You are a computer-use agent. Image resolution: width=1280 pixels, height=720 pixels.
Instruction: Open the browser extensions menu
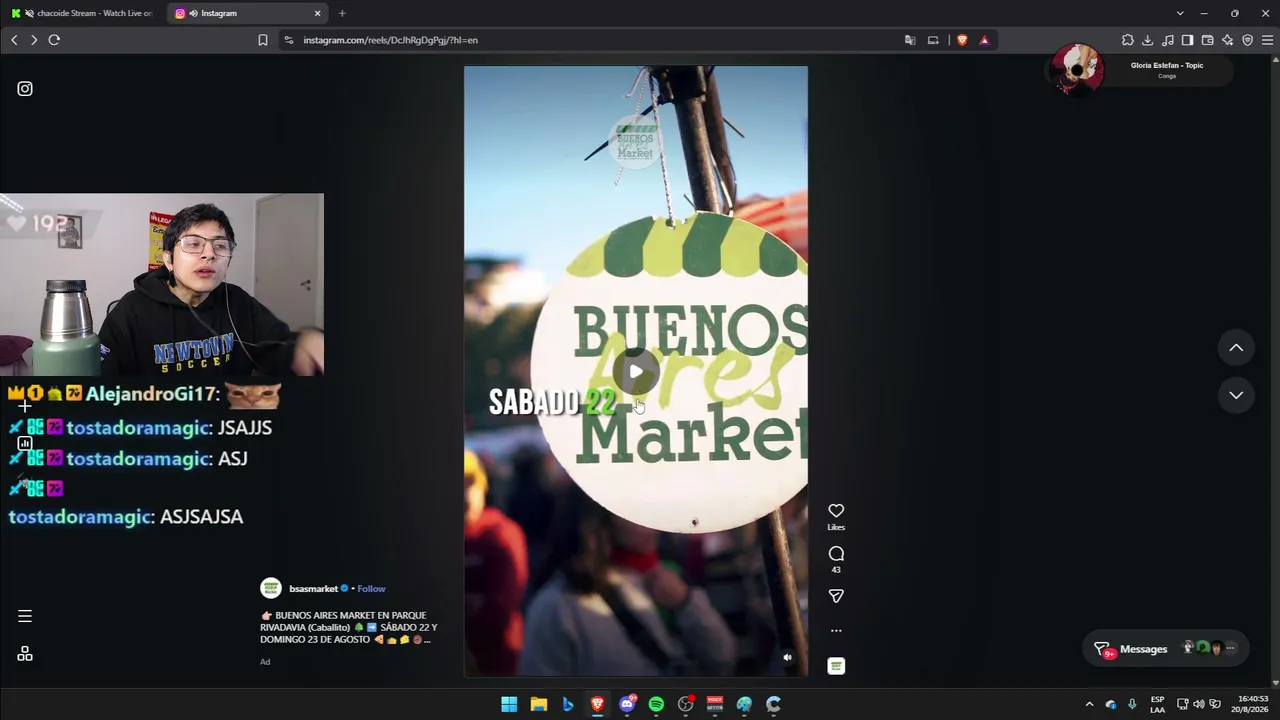click(1128, 40)
